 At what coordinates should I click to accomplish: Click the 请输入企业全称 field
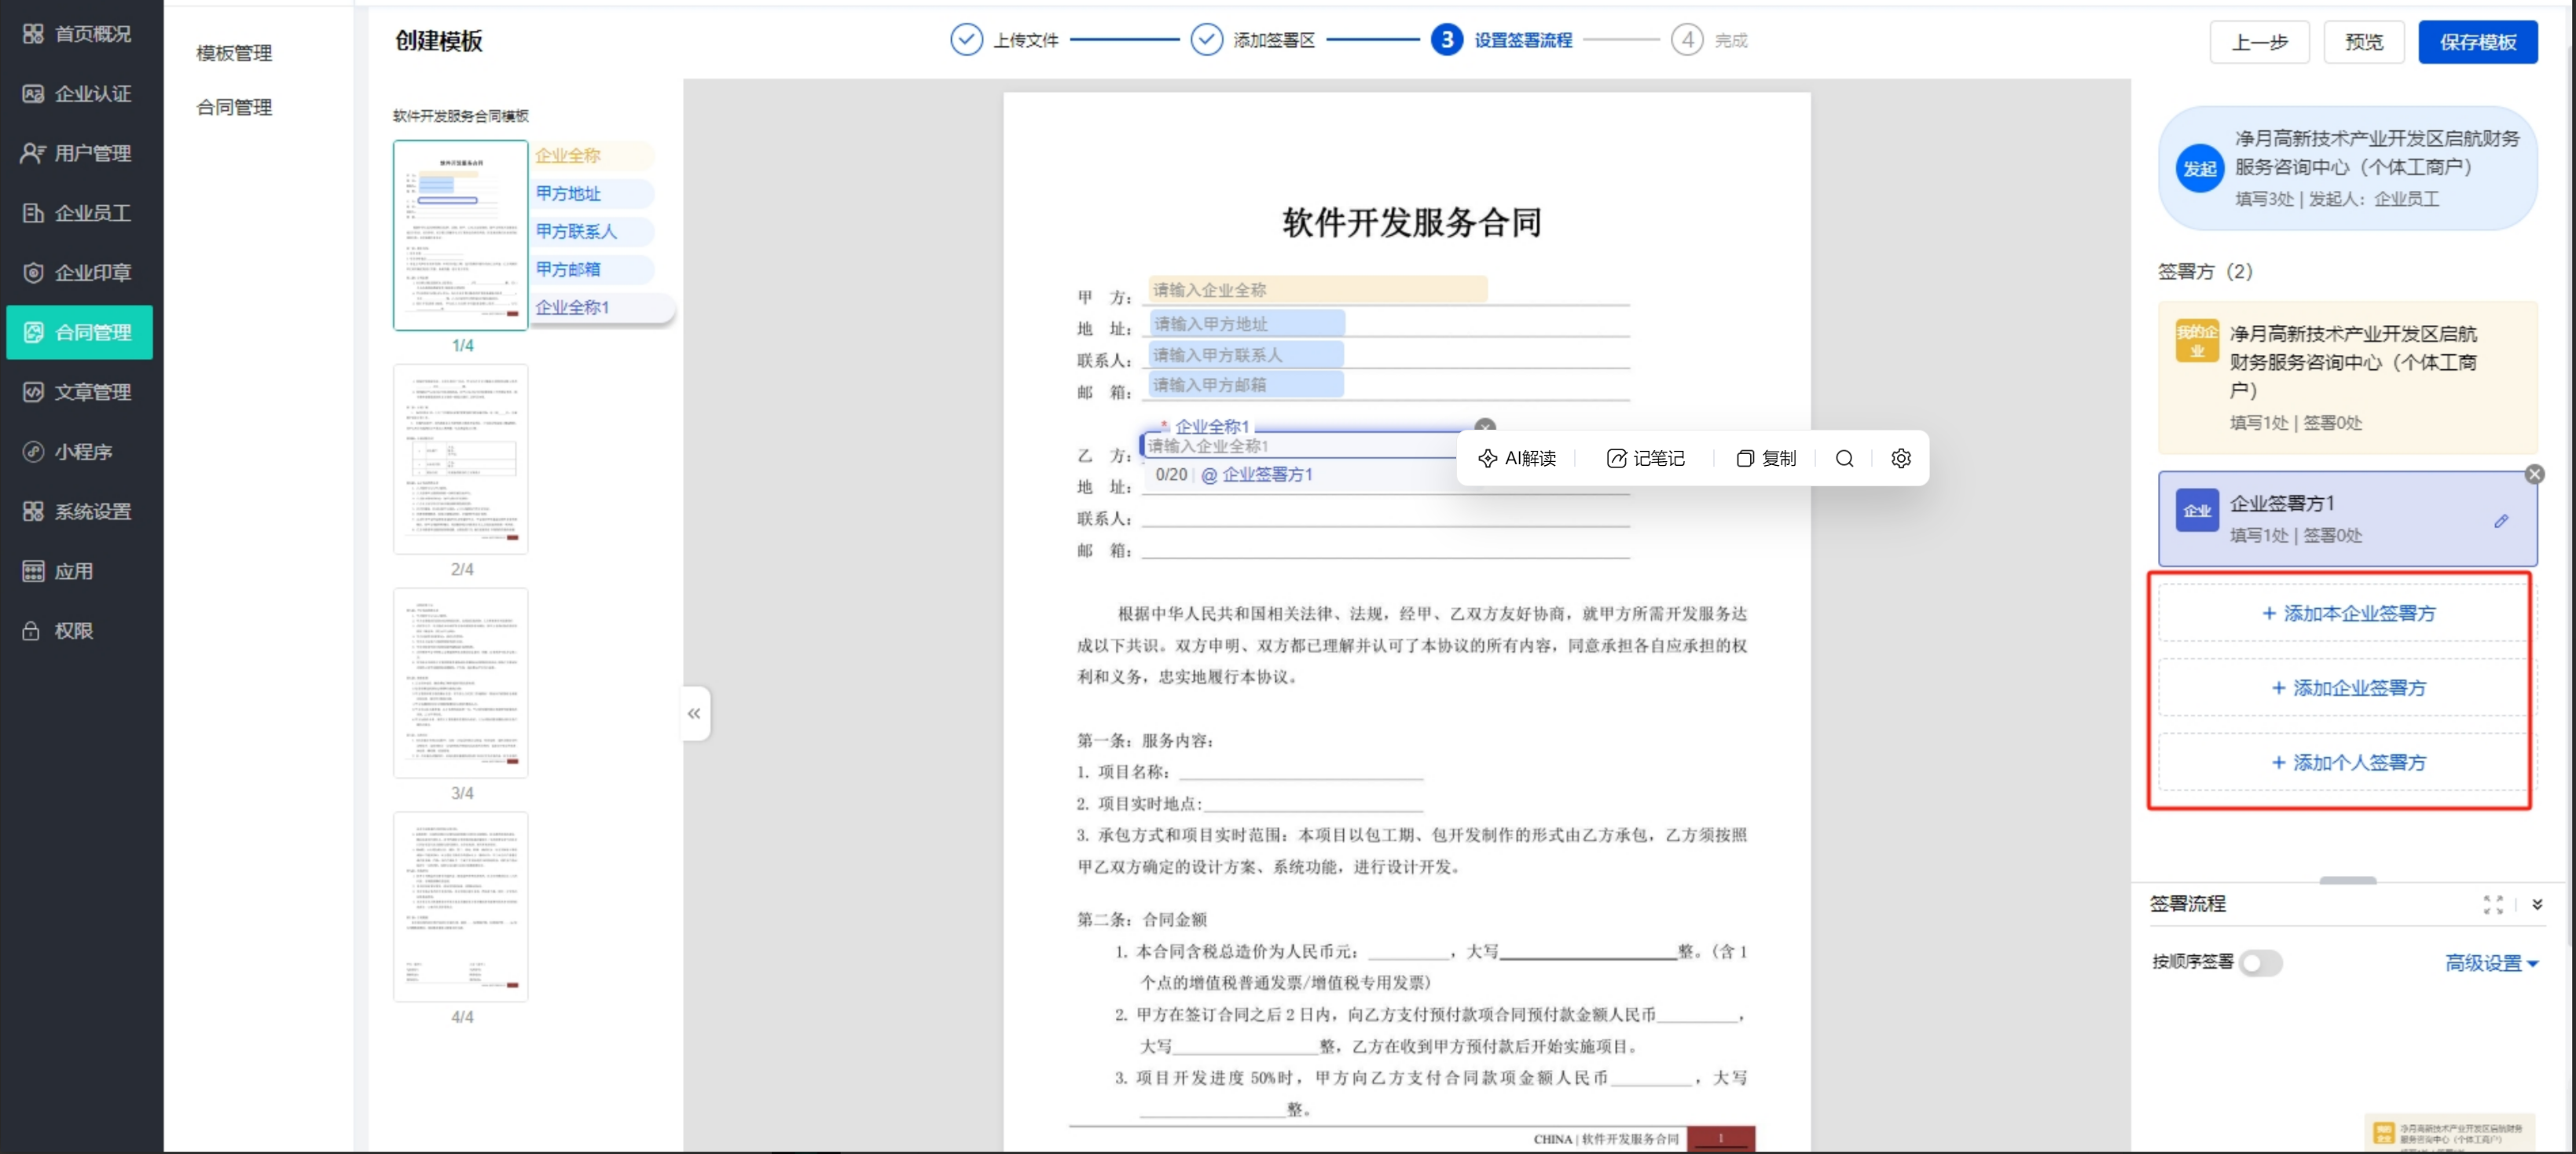pos(1317,290)
